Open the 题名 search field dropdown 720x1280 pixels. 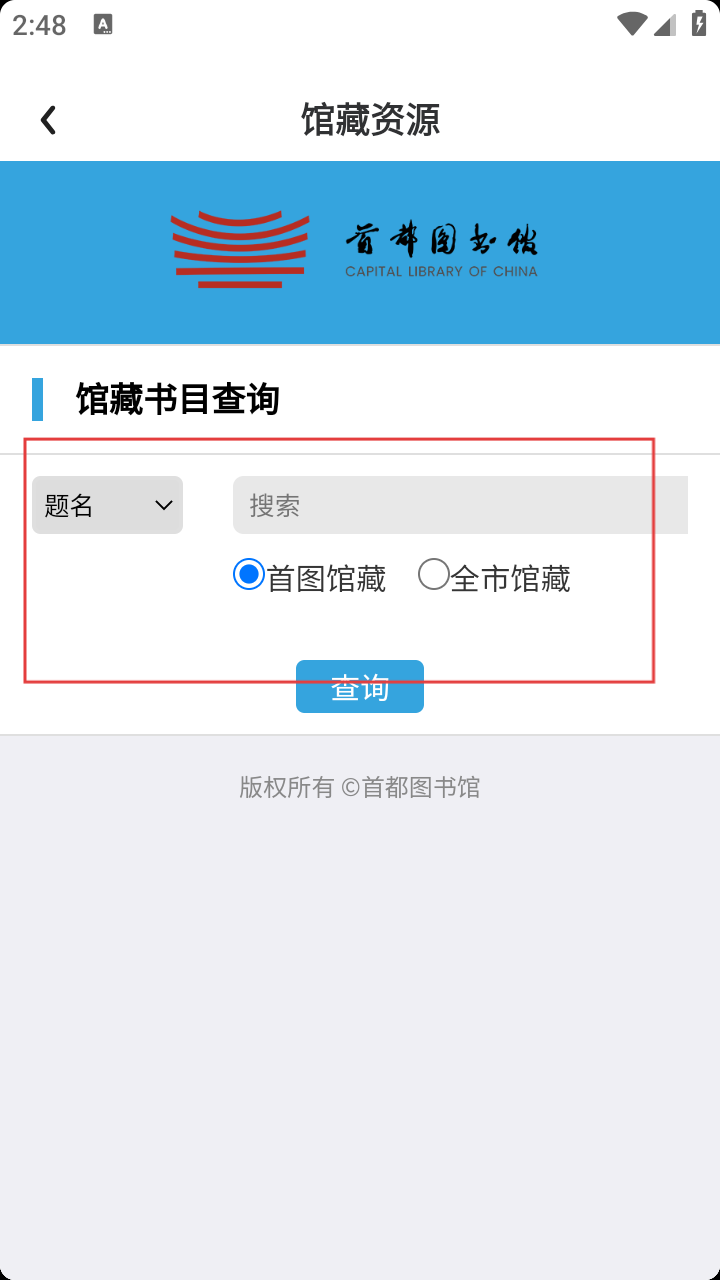click(x=107, y=505)
